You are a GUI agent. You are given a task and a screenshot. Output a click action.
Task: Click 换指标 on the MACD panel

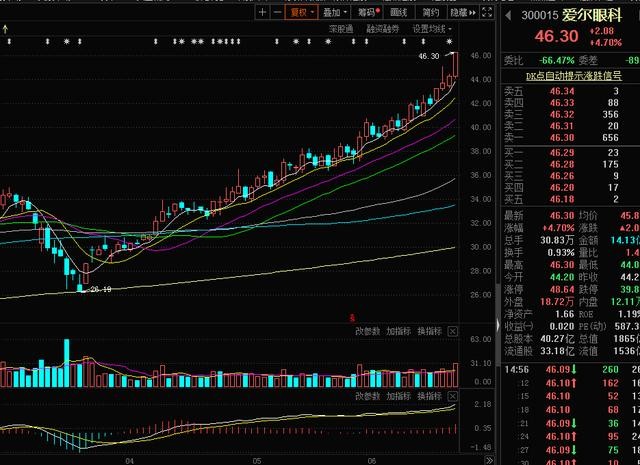429,396
